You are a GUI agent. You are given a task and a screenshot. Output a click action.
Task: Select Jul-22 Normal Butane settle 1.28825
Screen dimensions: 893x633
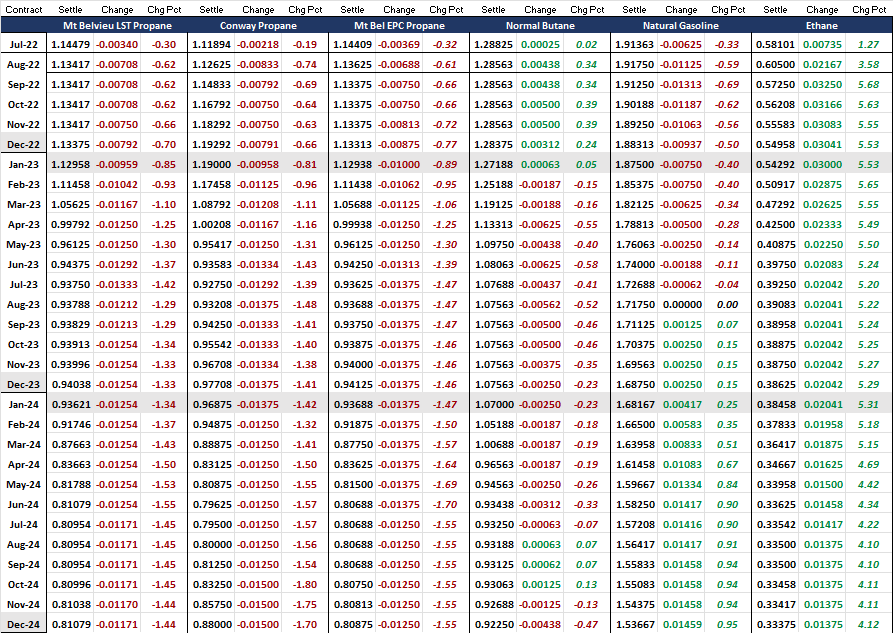tap(493, 44)
